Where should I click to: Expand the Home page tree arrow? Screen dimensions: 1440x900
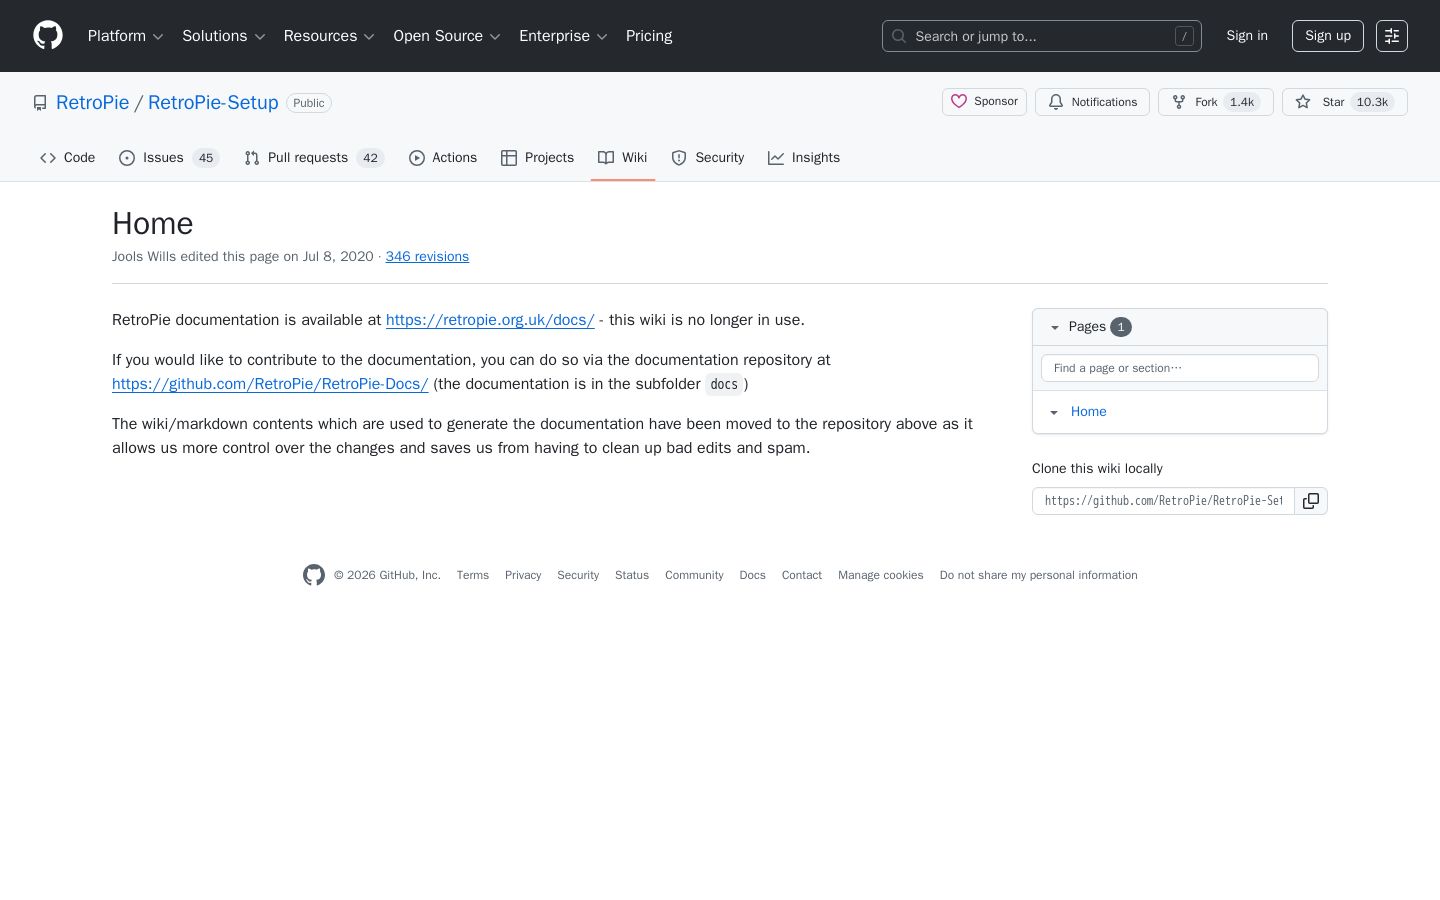tap(1054, 412)
